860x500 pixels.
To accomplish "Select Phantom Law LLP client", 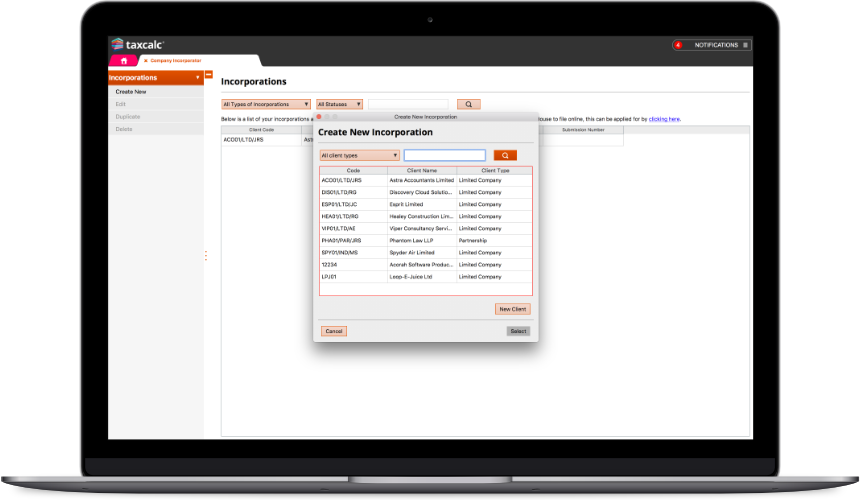I will (x=426, y=241).
